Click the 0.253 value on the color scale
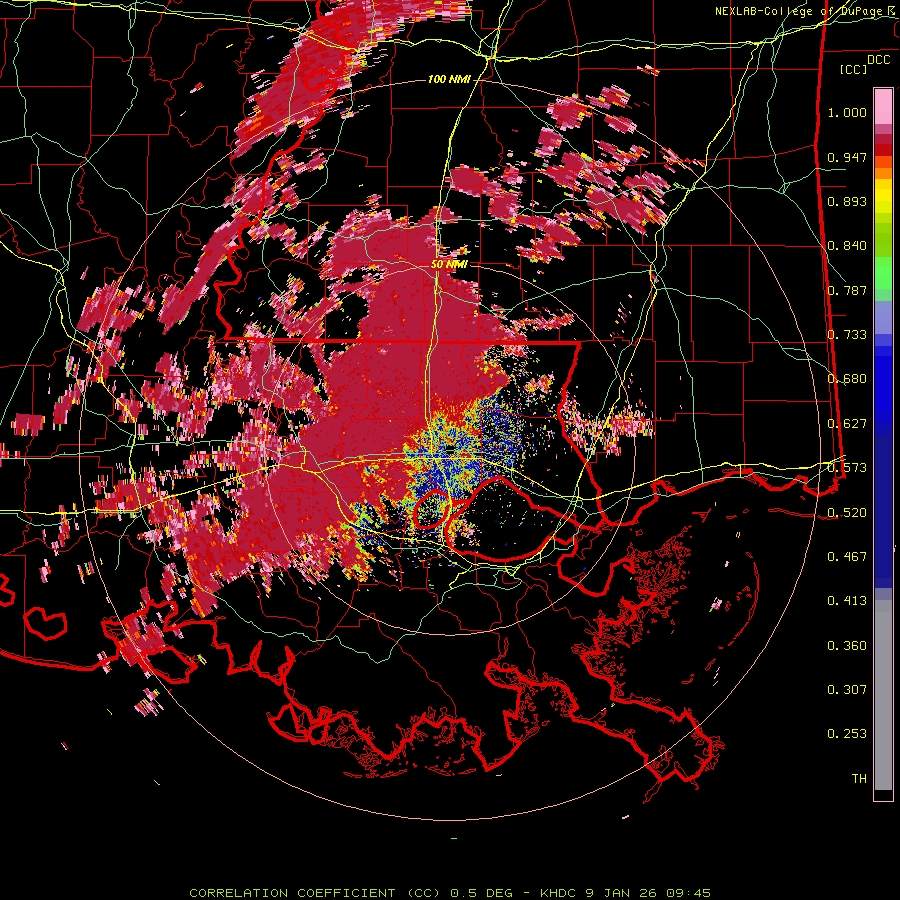Image resolution: width=900 pixels, height=900 pixels. 847,734
